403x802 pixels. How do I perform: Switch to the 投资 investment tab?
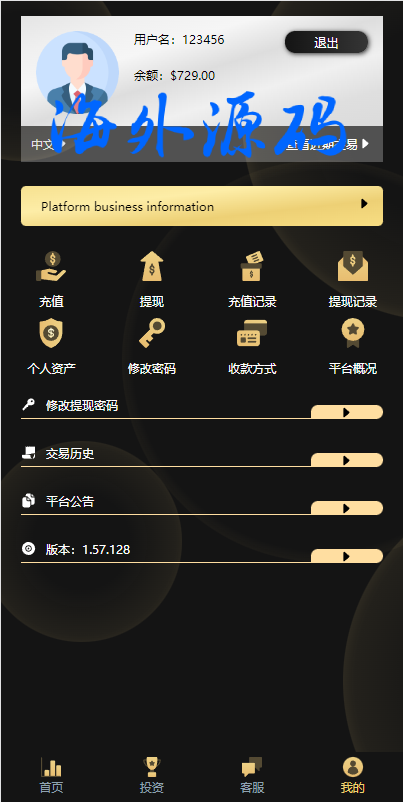[152, 775]
